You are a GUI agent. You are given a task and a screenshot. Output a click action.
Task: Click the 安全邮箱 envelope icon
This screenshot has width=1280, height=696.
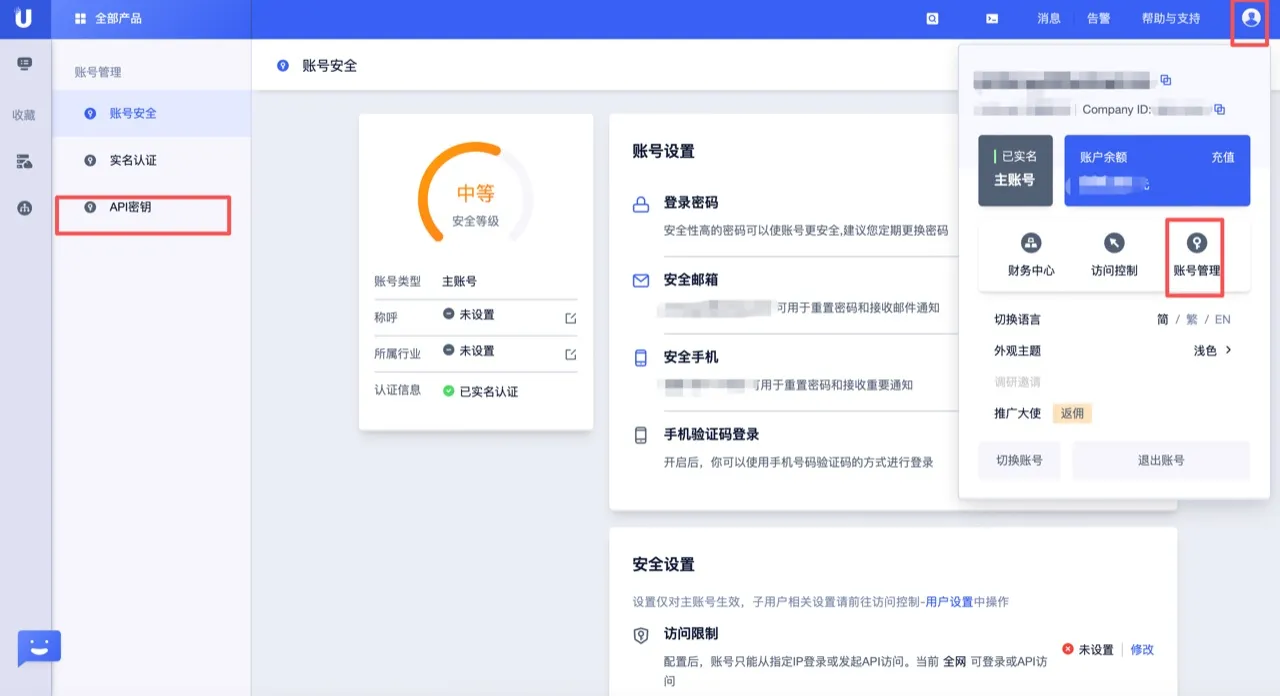pyautogui.click(x=641, y=281)
